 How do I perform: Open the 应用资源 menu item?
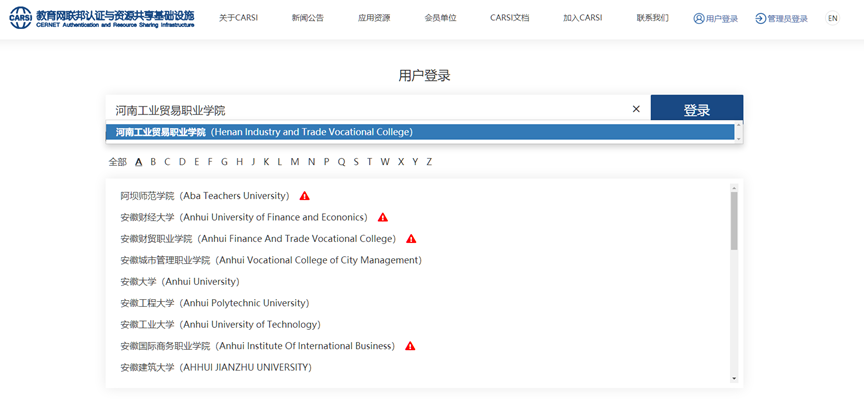point(374,18)
